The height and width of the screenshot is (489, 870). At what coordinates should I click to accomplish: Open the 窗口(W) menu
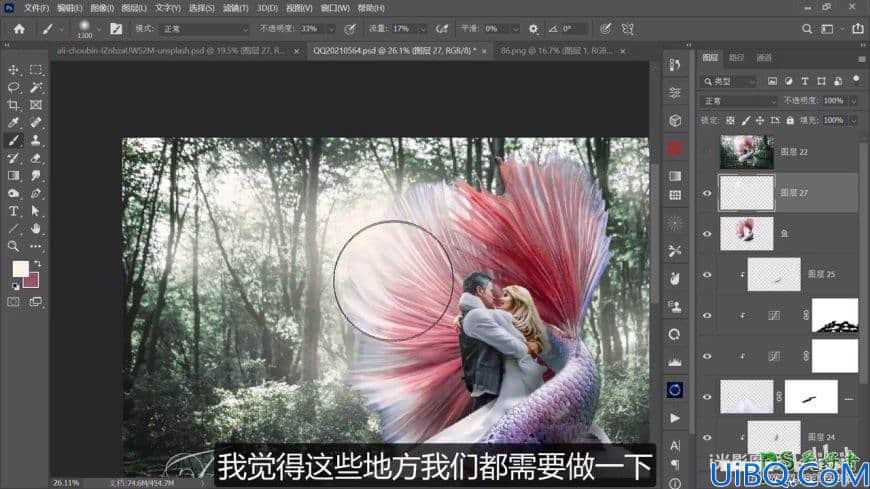coord(335,8)
